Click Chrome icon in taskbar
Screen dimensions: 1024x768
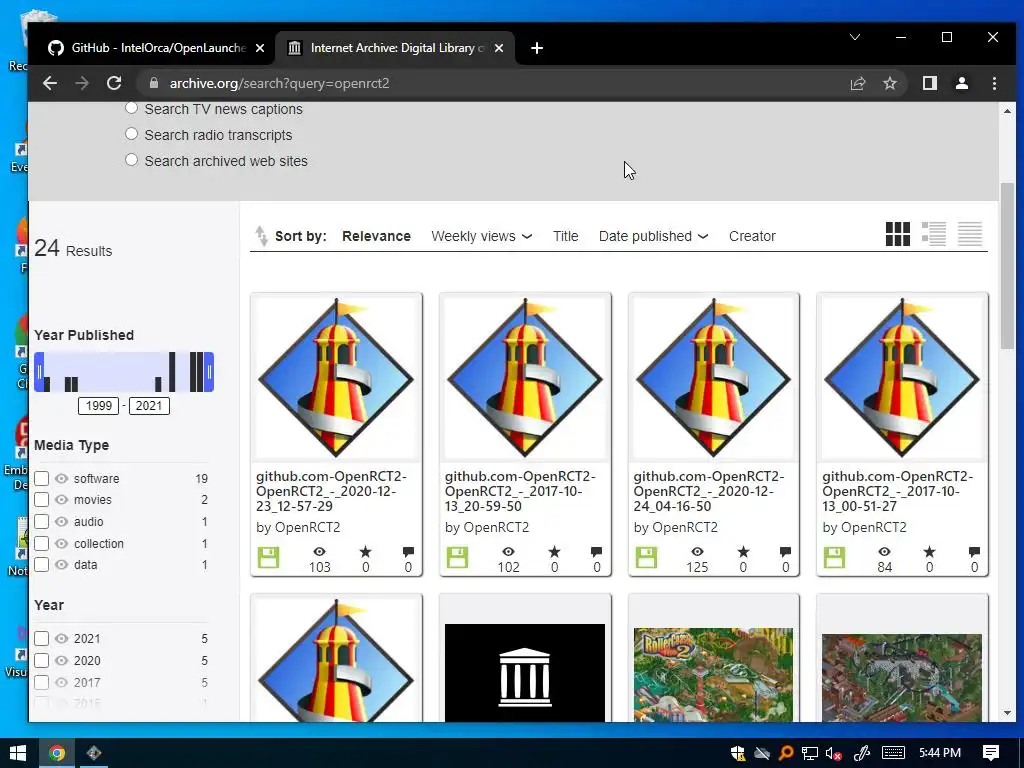(57, 753)
